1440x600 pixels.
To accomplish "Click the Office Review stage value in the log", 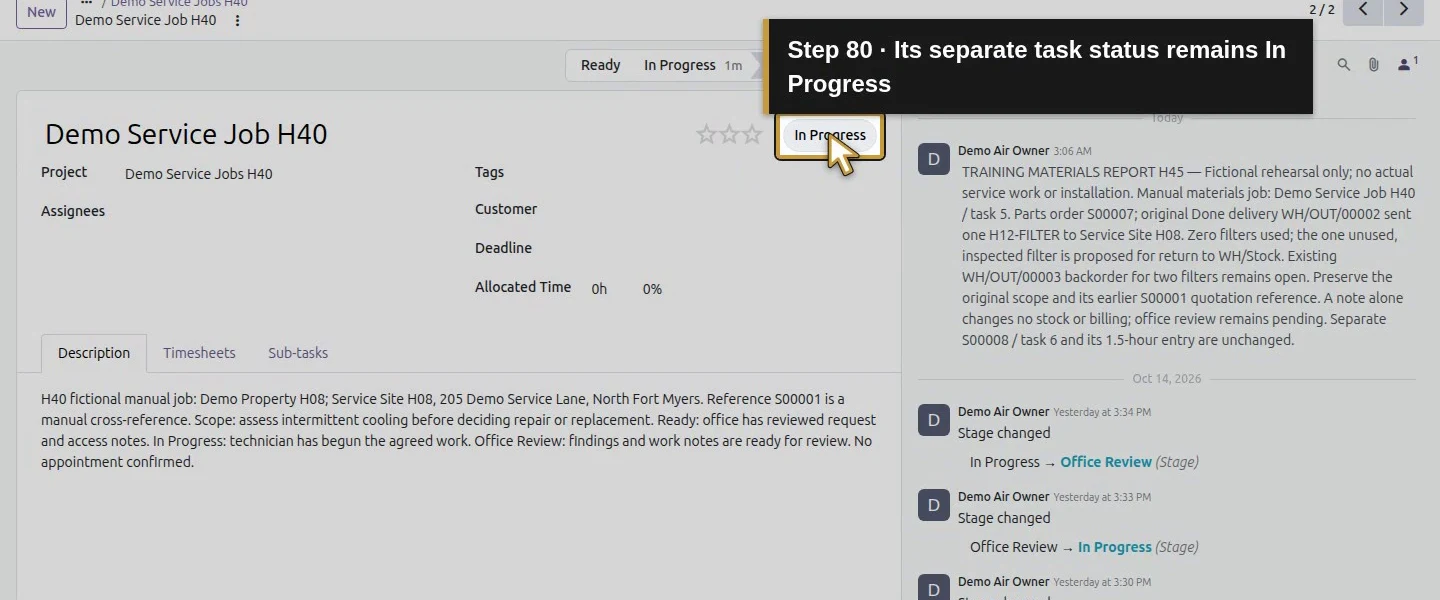I will coord(1106,462).
